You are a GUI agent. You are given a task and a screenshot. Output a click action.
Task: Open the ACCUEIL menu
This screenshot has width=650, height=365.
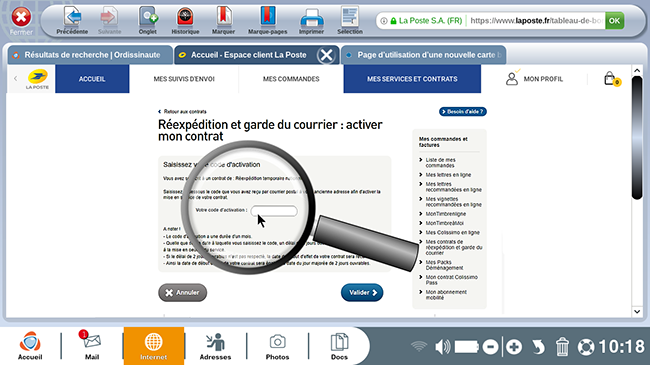point(92,79)
